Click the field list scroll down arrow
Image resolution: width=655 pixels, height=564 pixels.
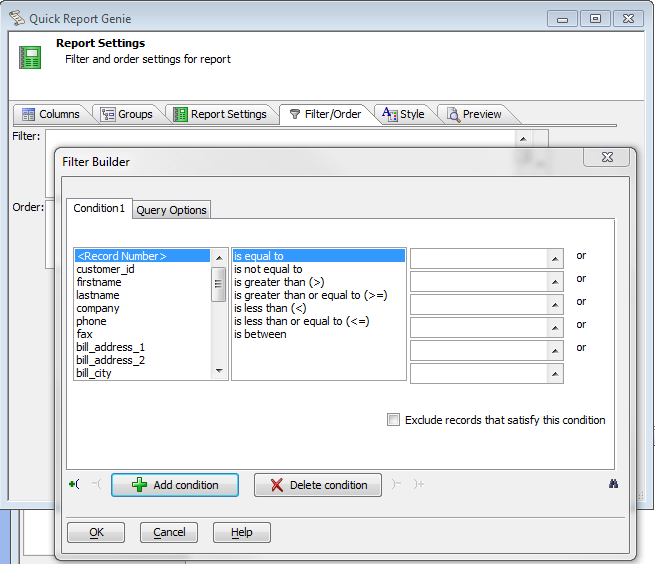pyautogui.click(x=219, y=371)
